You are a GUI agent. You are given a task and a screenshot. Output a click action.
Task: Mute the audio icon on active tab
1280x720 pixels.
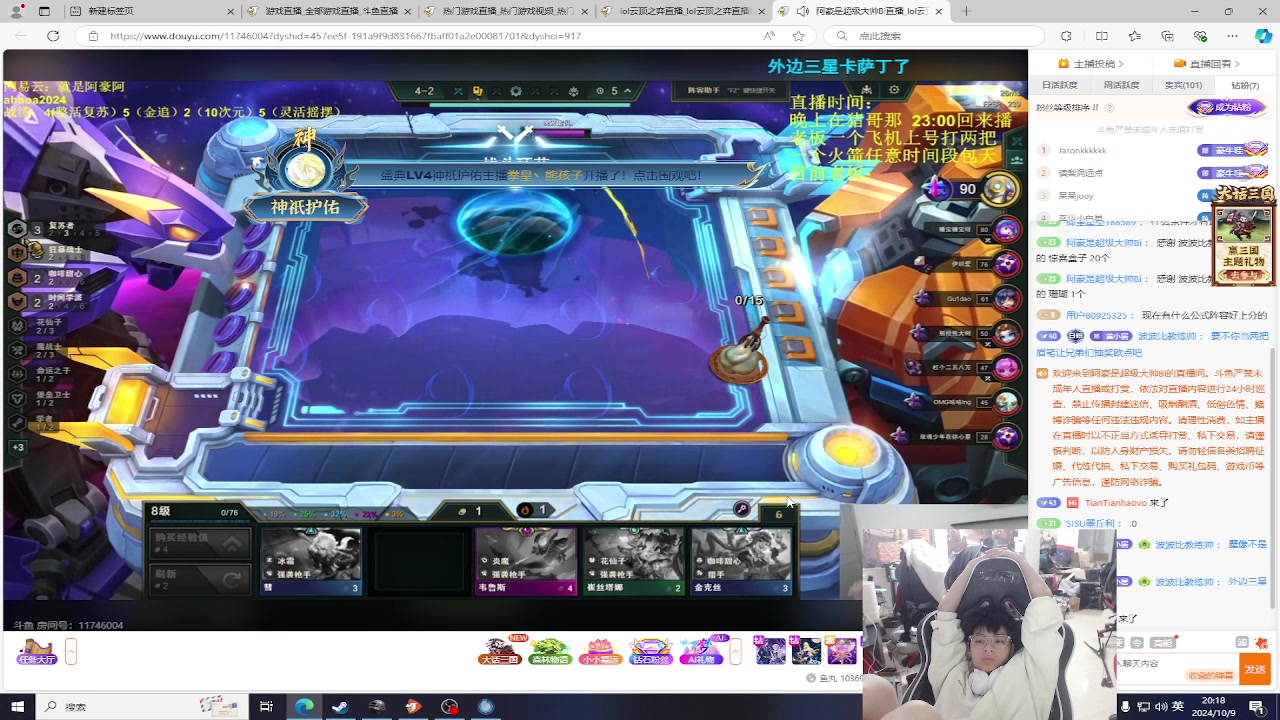coord(802,11)
